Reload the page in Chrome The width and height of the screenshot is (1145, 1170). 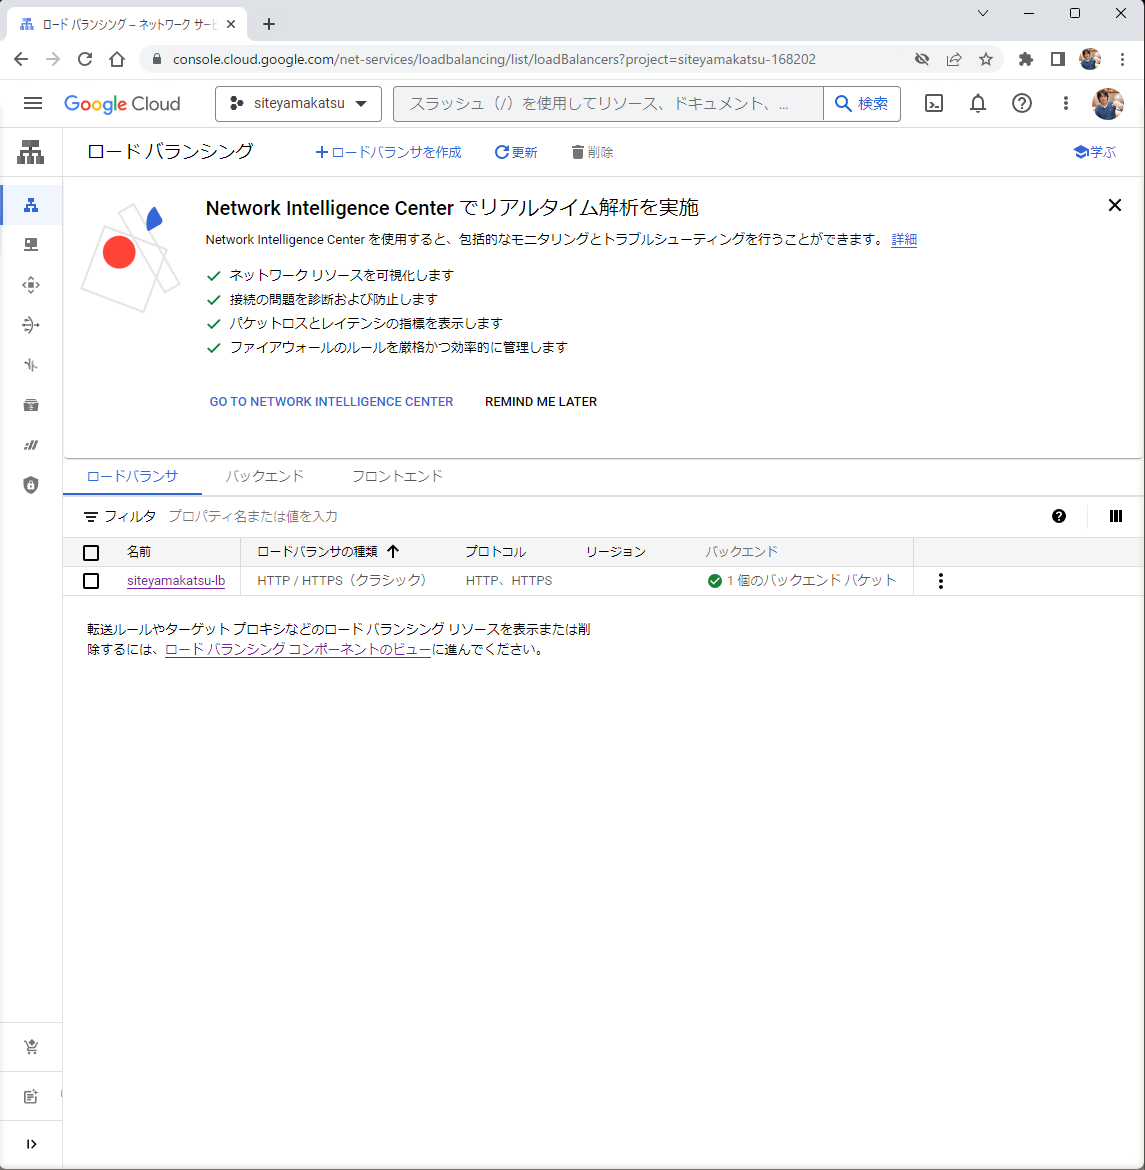85,59
